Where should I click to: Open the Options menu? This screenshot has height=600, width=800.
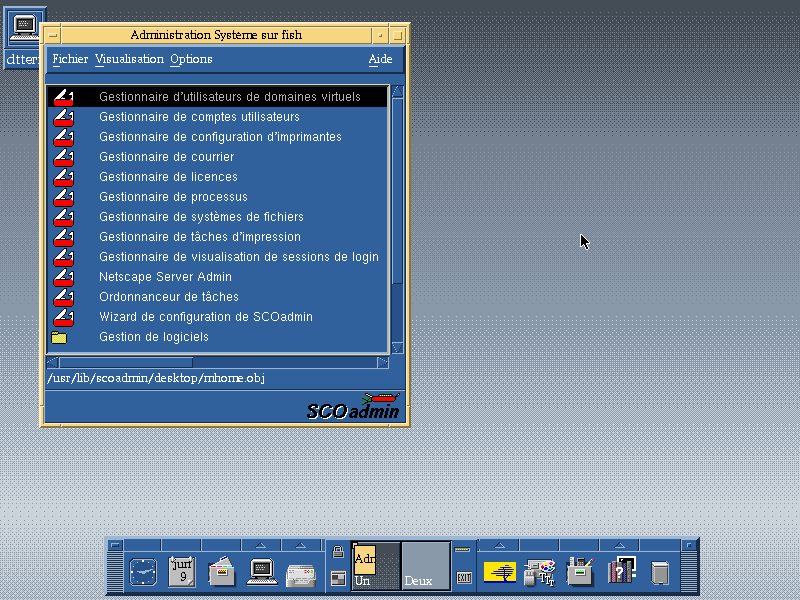coord(191,59)
